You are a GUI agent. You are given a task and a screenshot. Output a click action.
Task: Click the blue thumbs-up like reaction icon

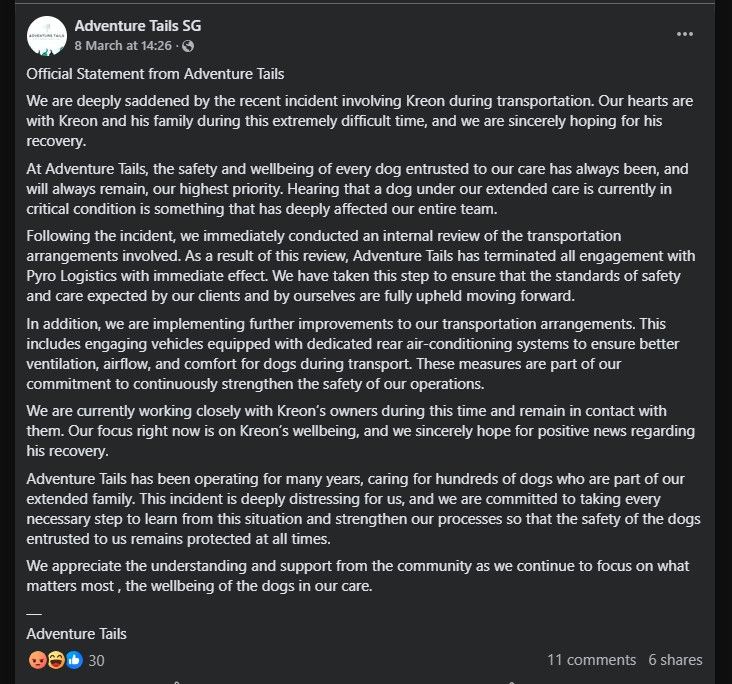[x=74, y=660]
